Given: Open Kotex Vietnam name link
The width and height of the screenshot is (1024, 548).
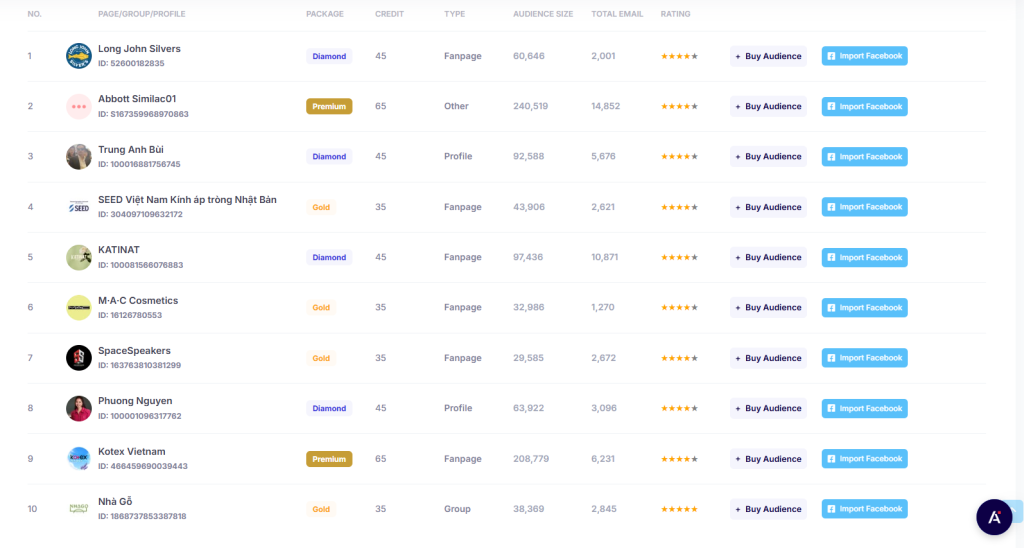Looking at the screenshot, I should tap(131, 451).
